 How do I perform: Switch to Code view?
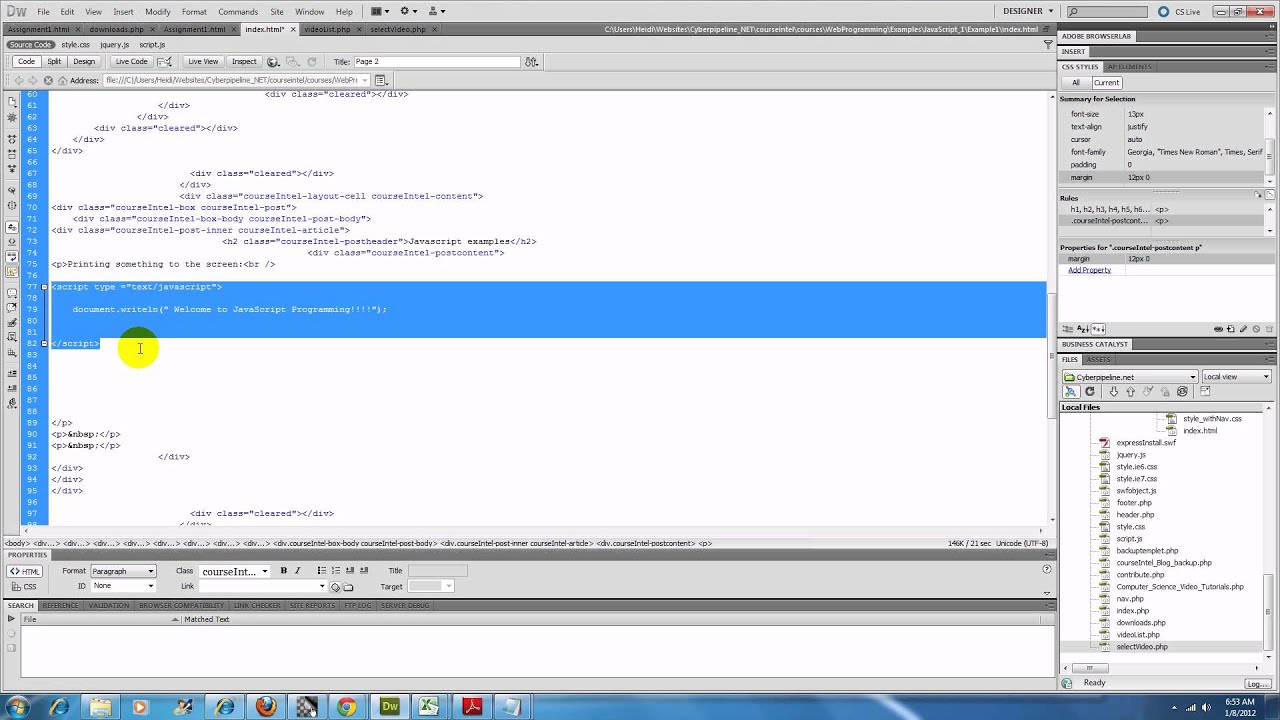(x=26, y=62)
